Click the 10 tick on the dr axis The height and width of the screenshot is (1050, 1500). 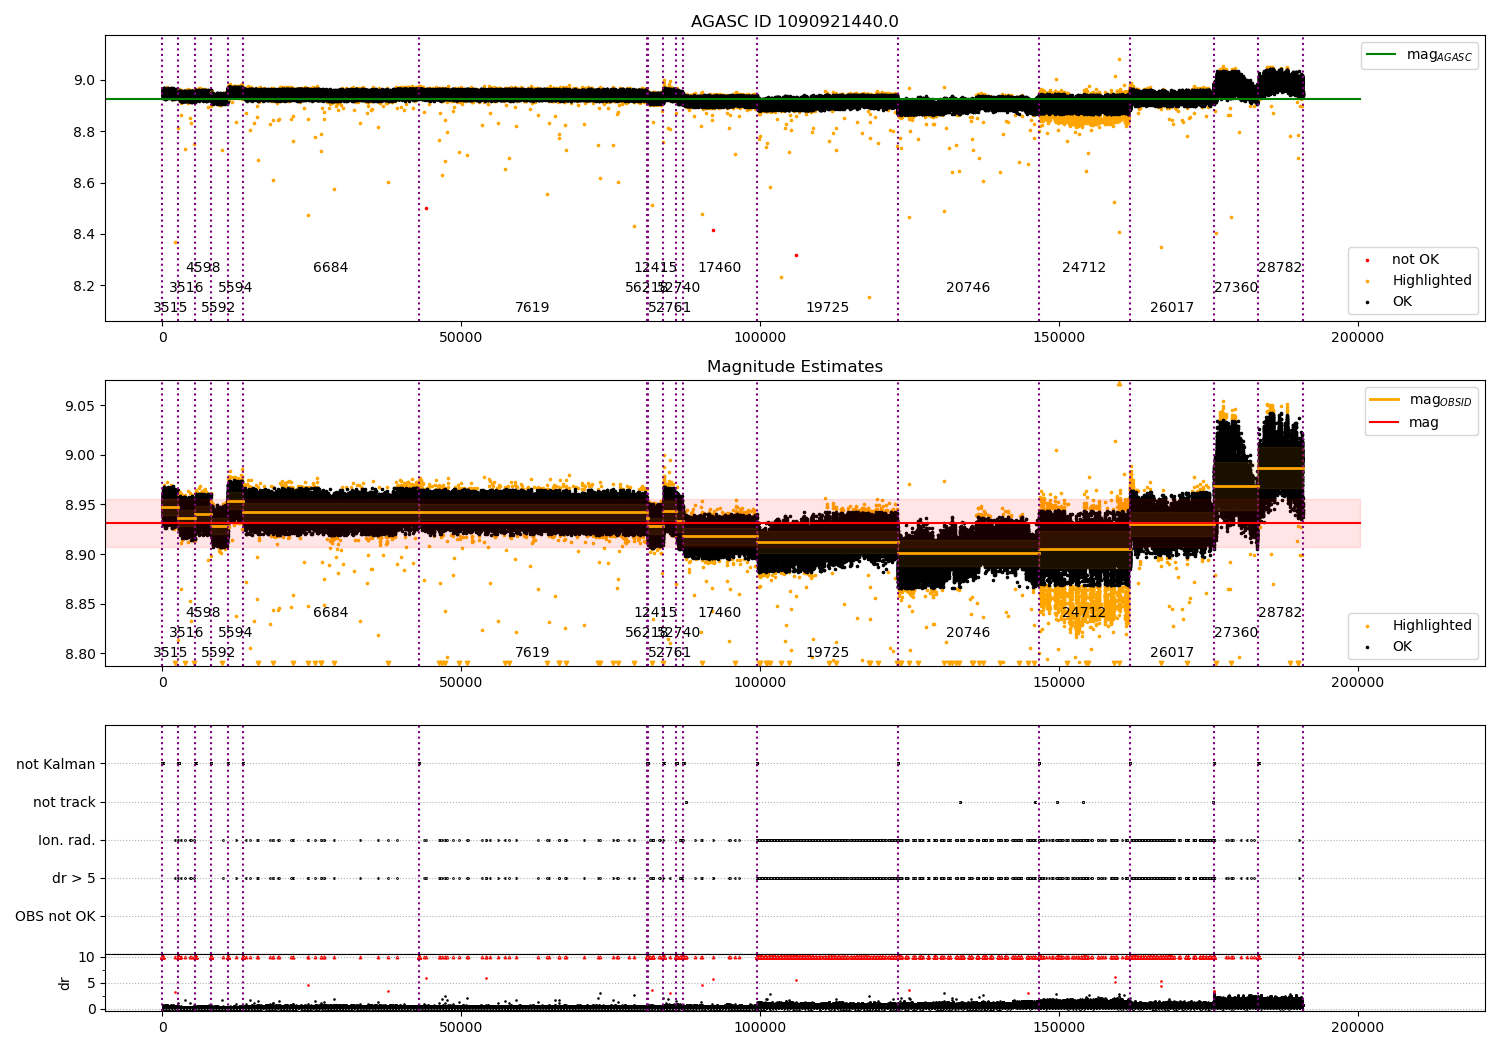pyautogui.click(x=87, y=958)
